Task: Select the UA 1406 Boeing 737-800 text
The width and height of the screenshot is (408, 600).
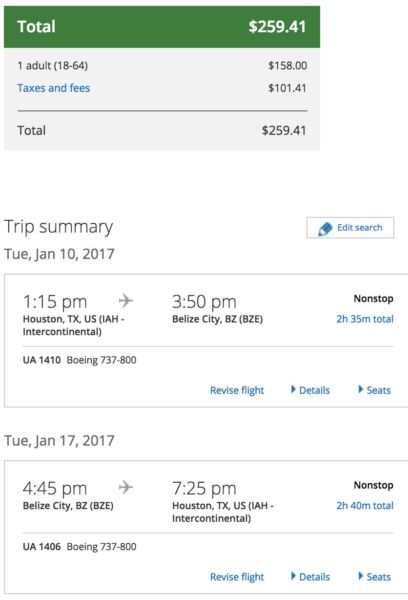Action: [x=80, y=547]
